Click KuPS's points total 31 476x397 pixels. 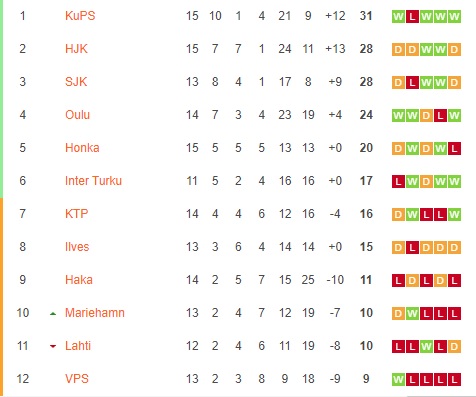coord(366,16)
